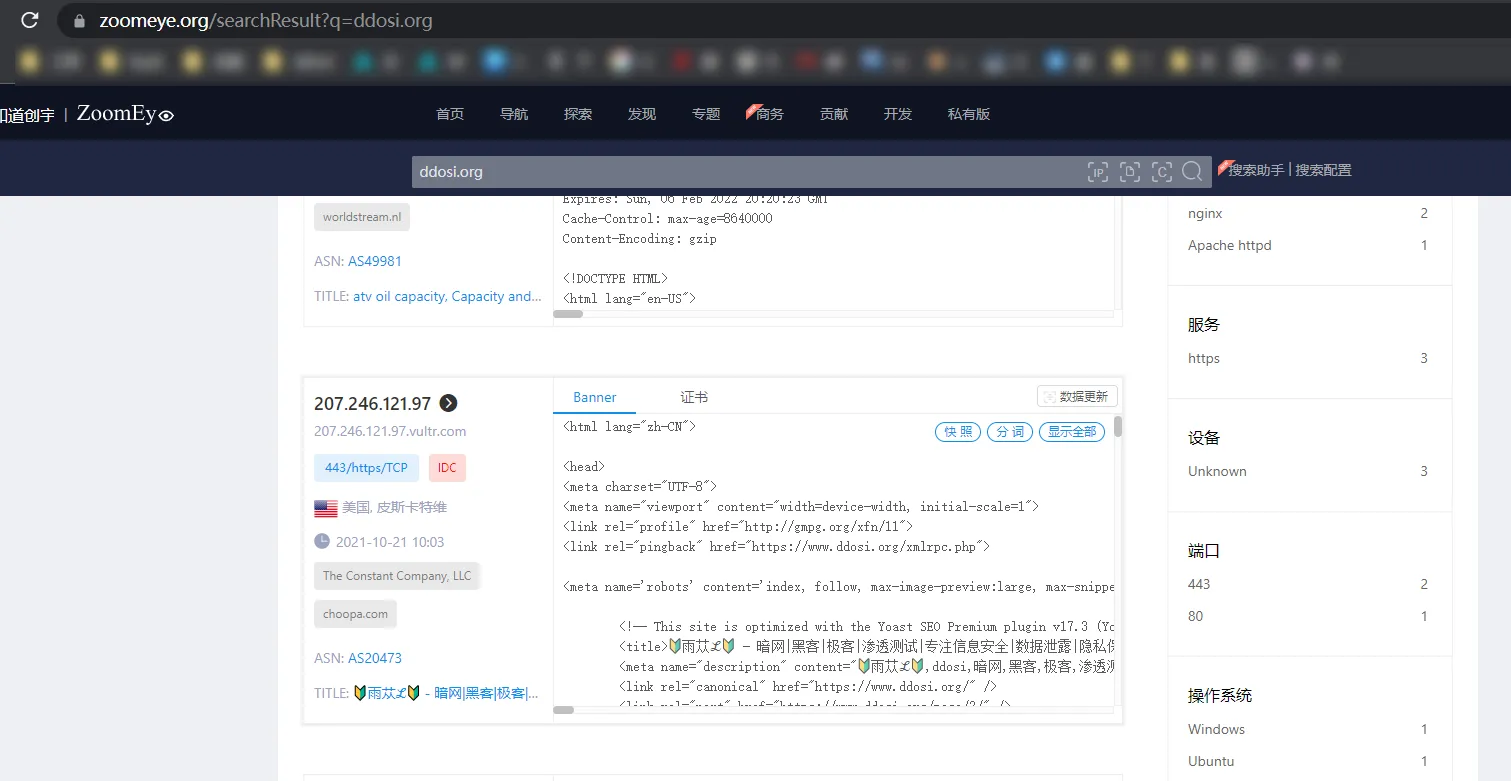
Task: Click the C-bracket icon in the search bar
Action: click(x=1162, y=172)
